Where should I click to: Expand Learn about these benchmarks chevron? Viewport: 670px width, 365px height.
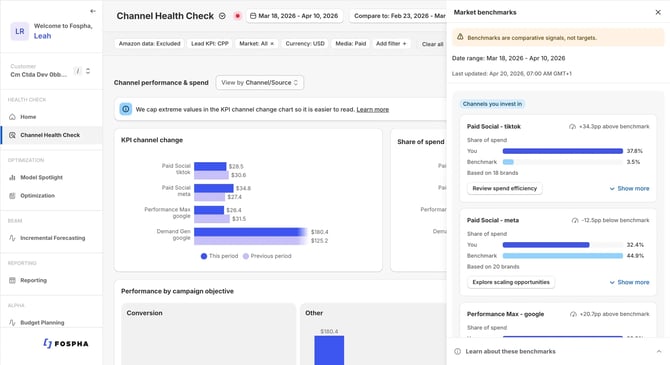(x=659, y=351)
